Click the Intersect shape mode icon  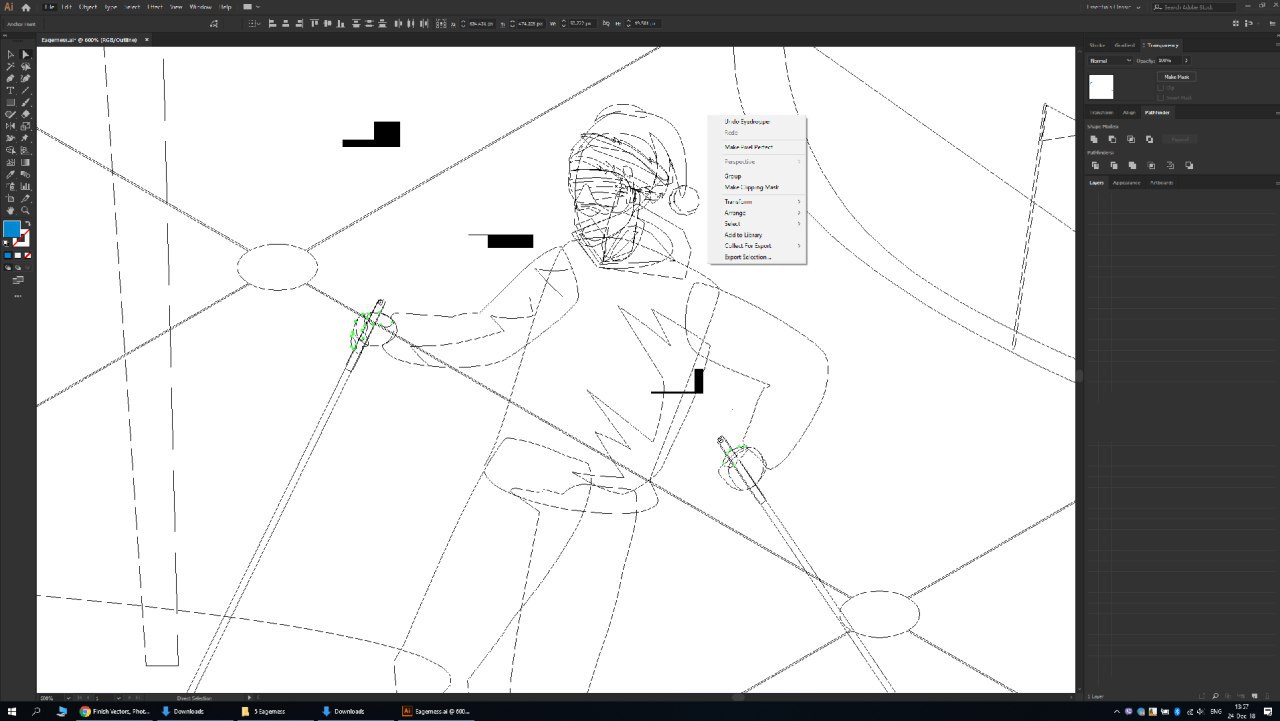tap(1131, 139)
